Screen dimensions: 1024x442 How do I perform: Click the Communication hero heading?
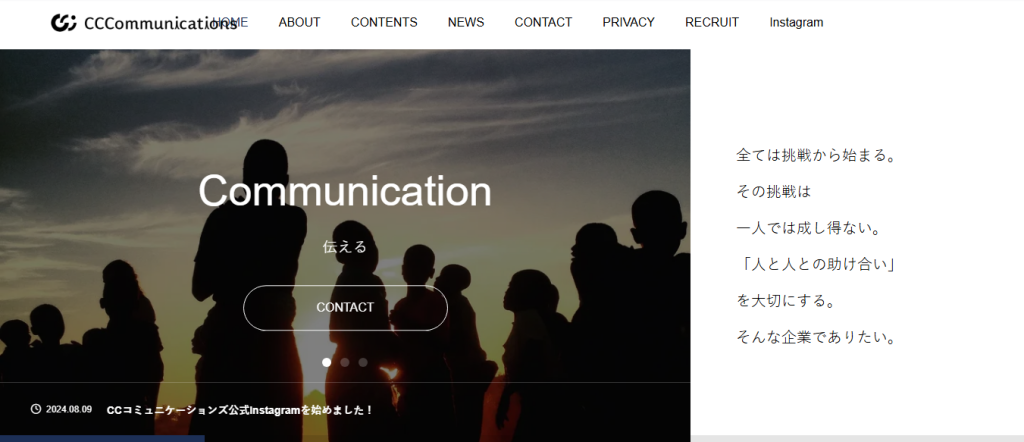pos(345,191)
